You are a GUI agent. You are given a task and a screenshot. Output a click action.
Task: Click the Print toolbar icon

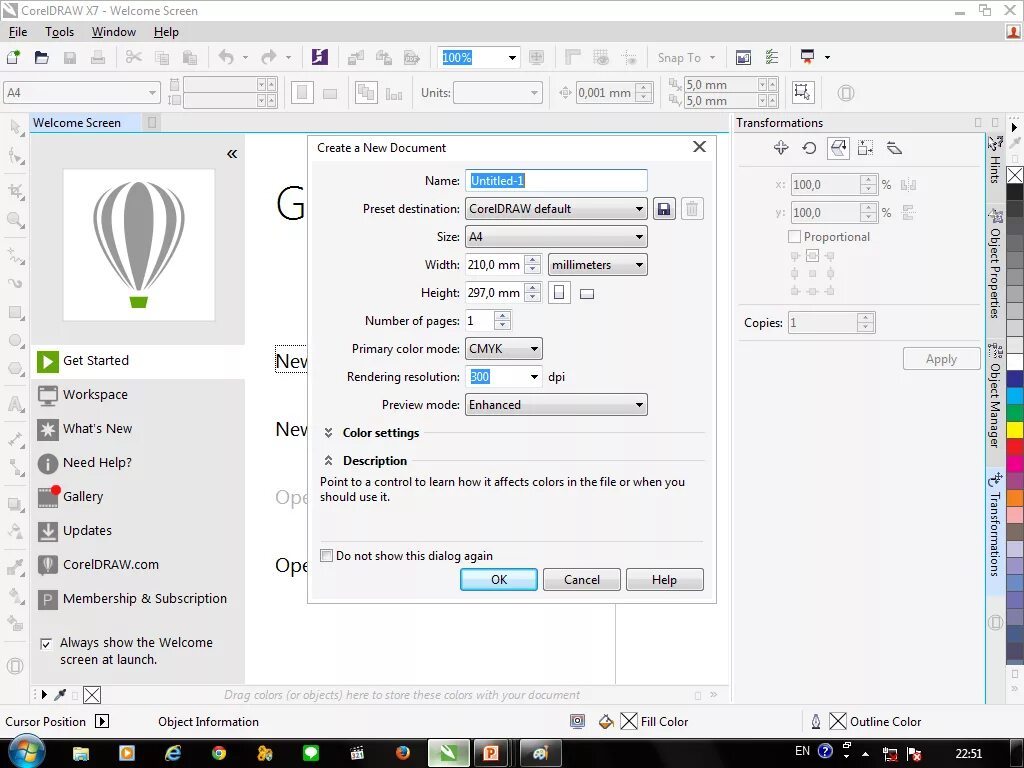click(98, 57)
